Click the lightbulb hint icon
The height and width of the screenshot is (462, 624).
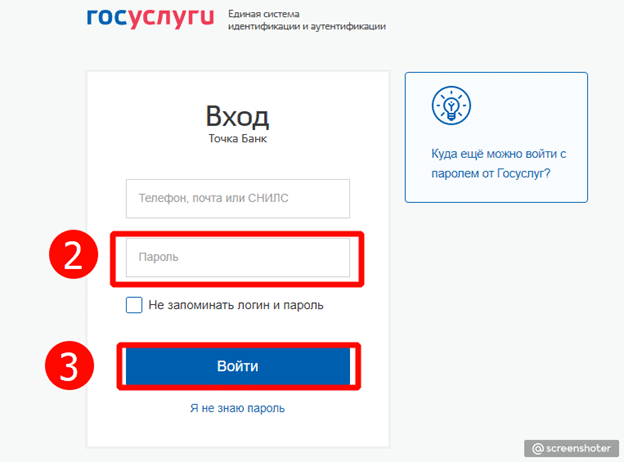coord(451,105)
